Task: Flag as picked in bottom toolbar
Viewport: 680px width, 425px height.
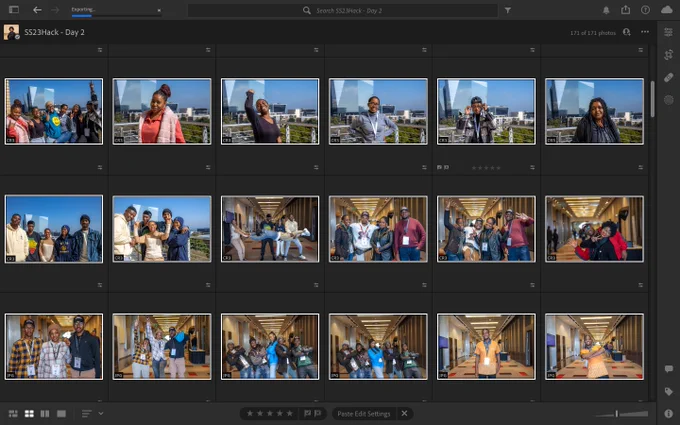Action: coord(307,414)
